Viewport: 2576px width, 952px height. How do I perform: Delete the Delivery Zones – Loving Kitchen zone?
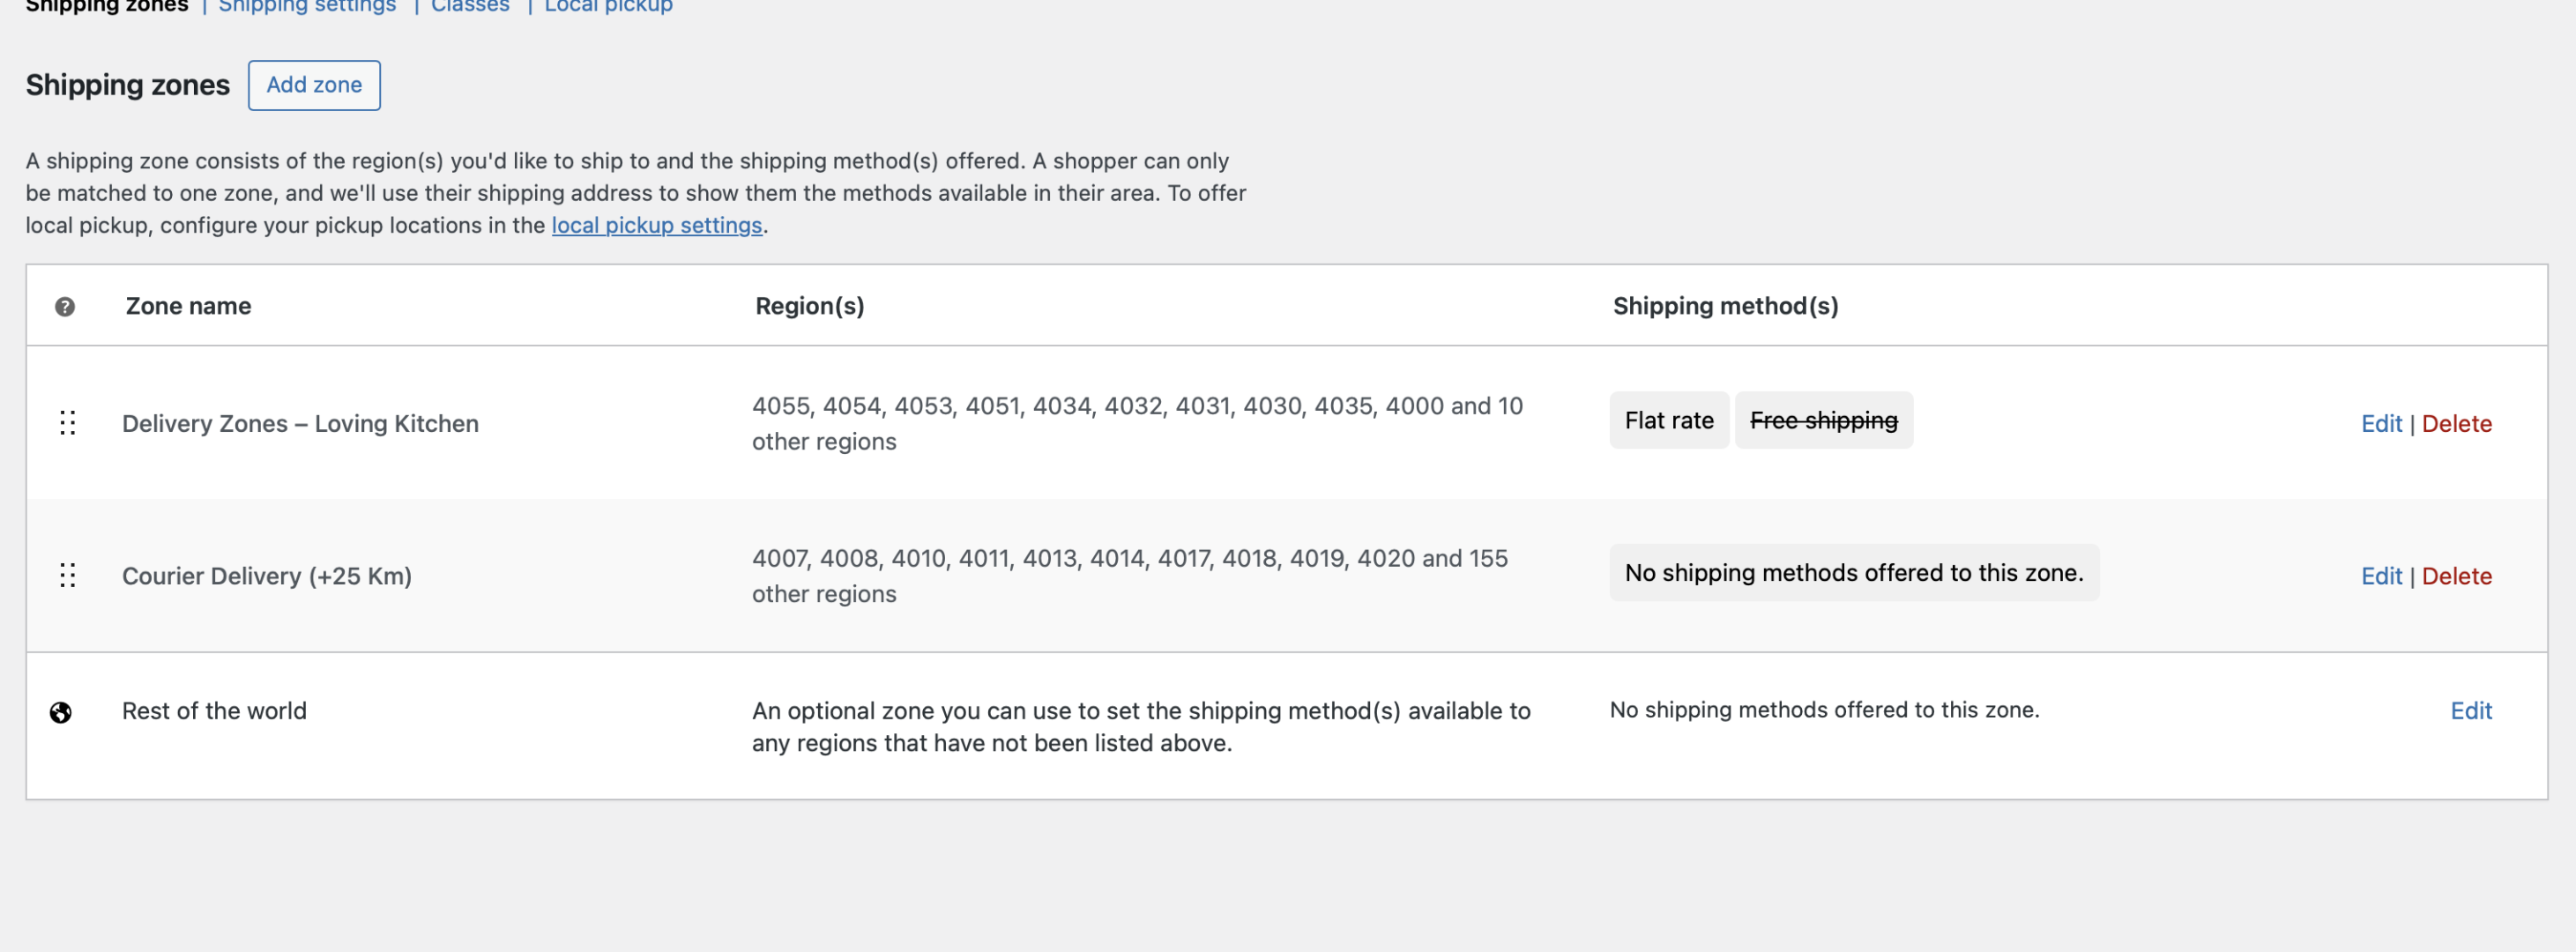point(2456,423)
